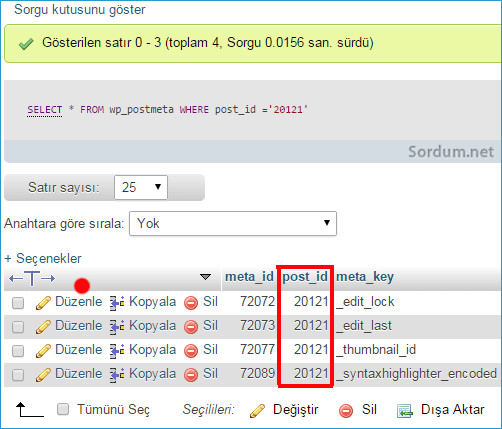
Task: Click the meta_id cell 72077
Action: coord(258,349)
